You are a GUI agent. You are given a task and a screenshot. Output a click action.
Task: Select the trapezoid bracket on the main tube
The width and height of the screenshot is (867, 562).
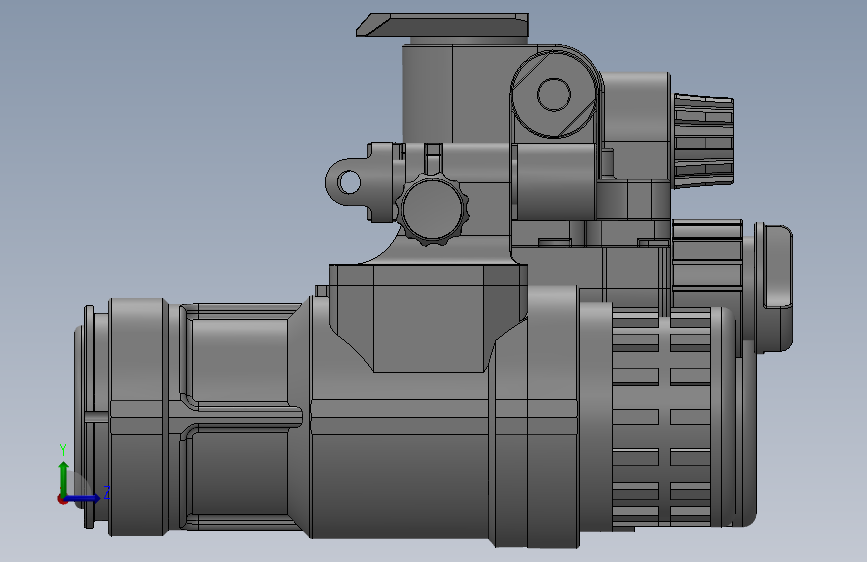pyautogui.click(x=429, y=318)
